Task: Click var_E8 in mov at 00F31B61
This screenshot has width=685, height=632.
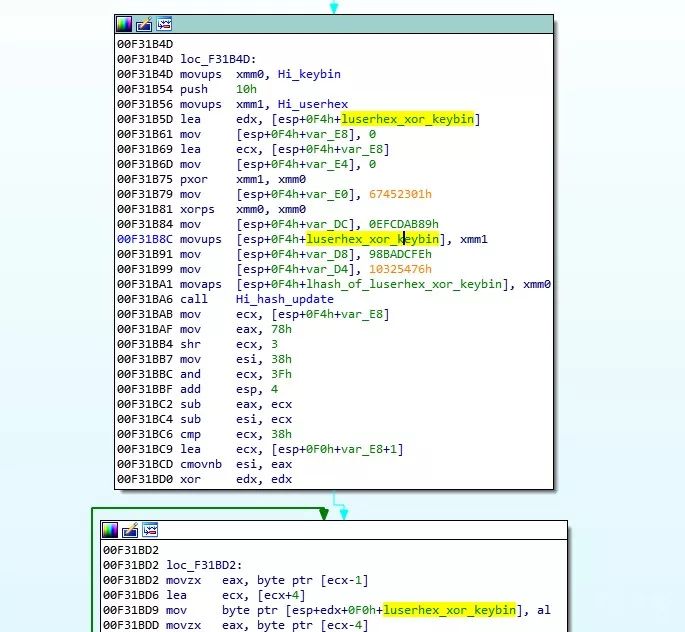Action: click(x=327, y=134)
